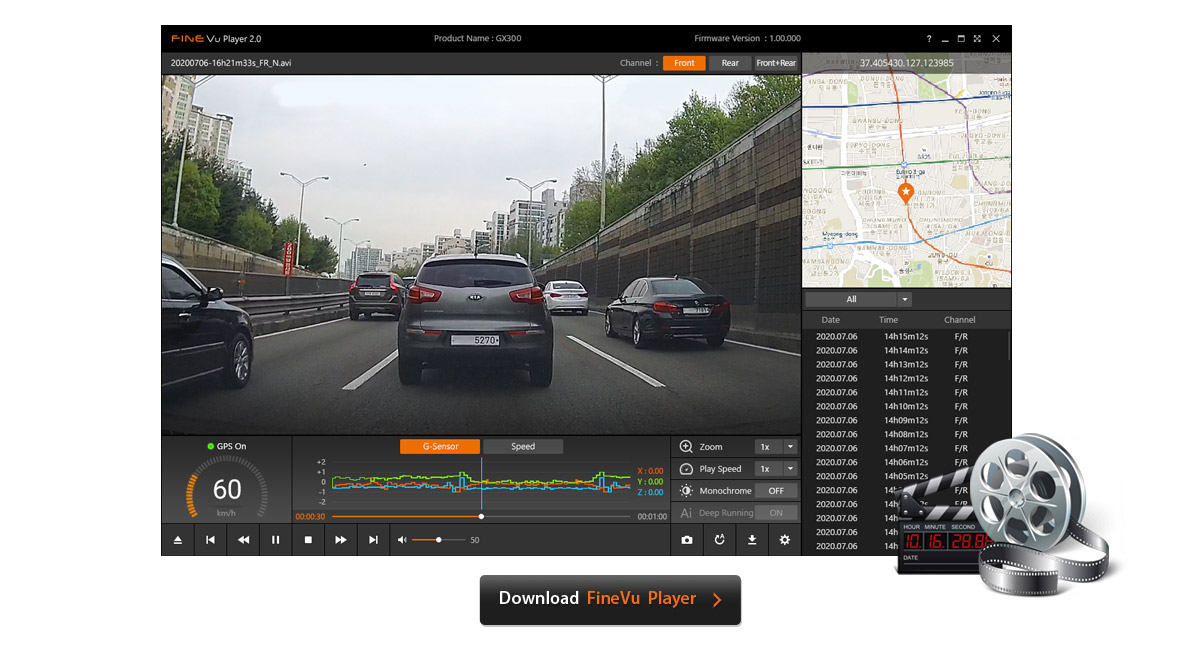Show the G-Sensor graph tab
The image size is (1177, 660).
pos(440,447)
